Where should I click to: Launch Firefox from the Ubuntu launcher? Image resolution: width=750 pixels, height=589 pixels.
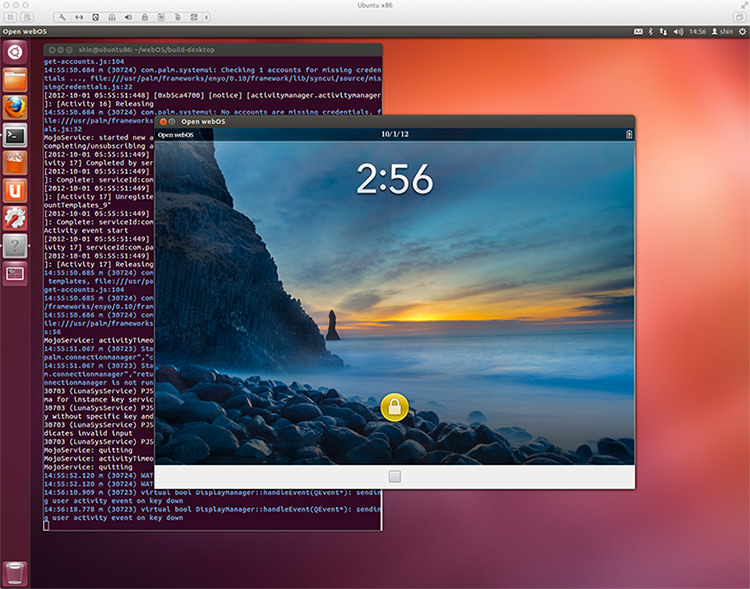[x=15, y=107]
